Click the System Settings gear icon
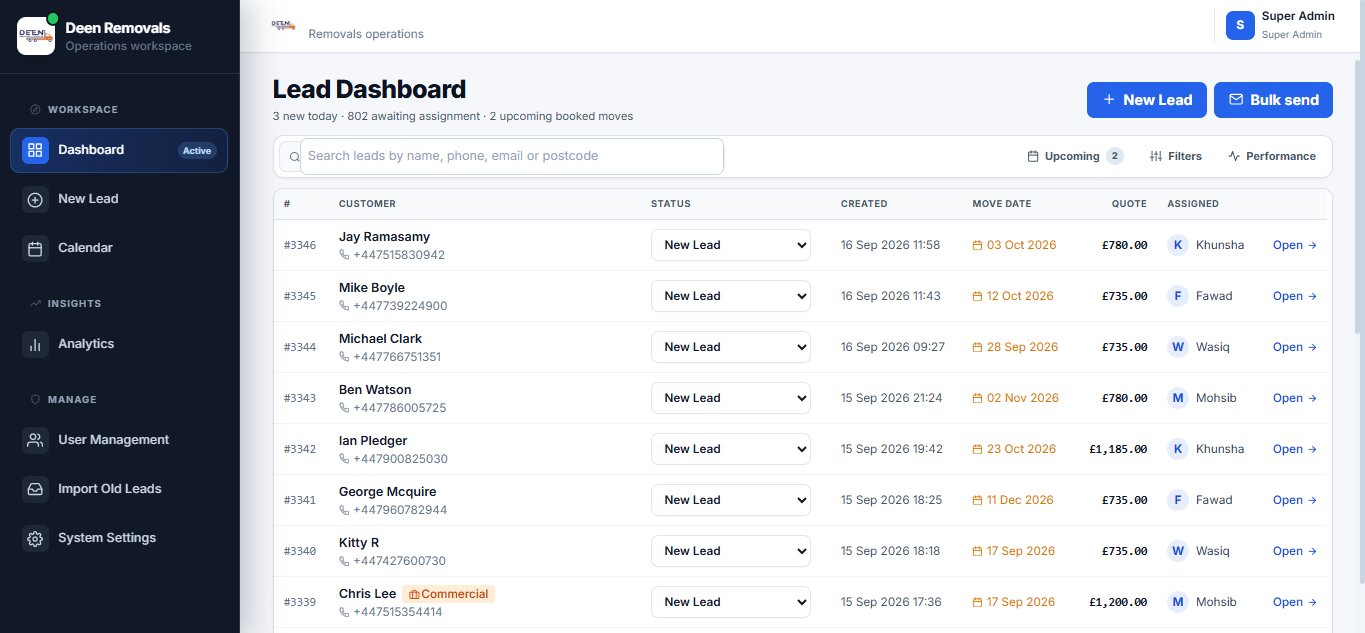Screen dimensions: 1365x633 pyautogui.click(x=35, y=538)
